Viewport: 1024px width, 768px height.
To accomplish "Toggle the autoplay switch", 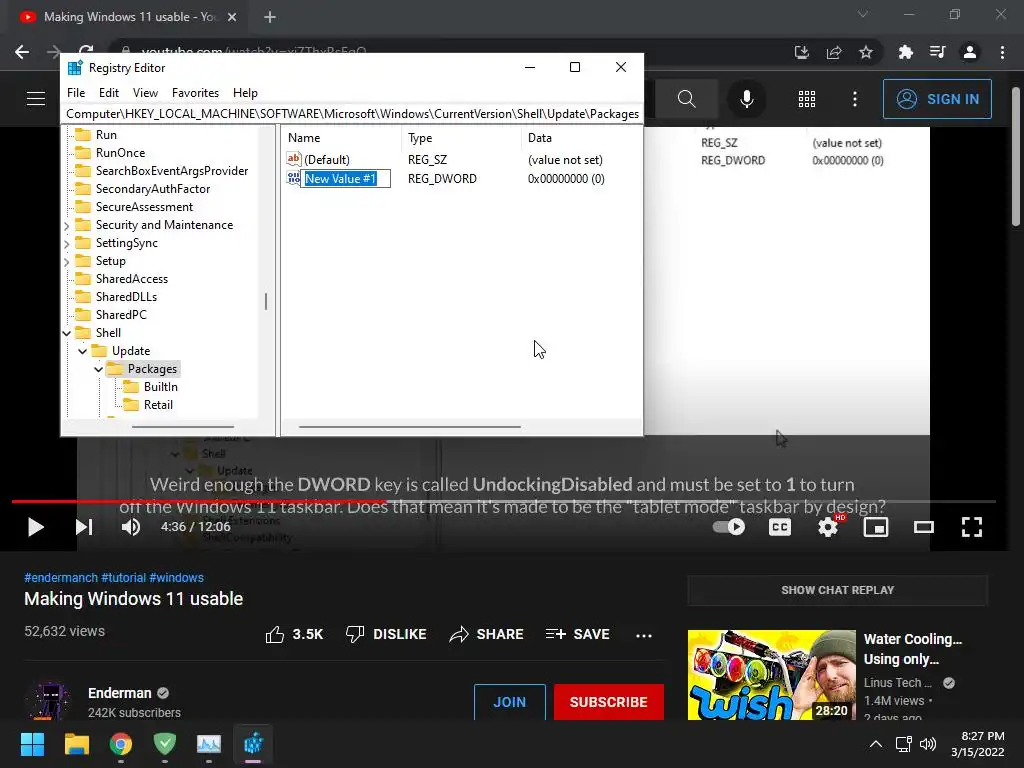I will tap(729, 527).
